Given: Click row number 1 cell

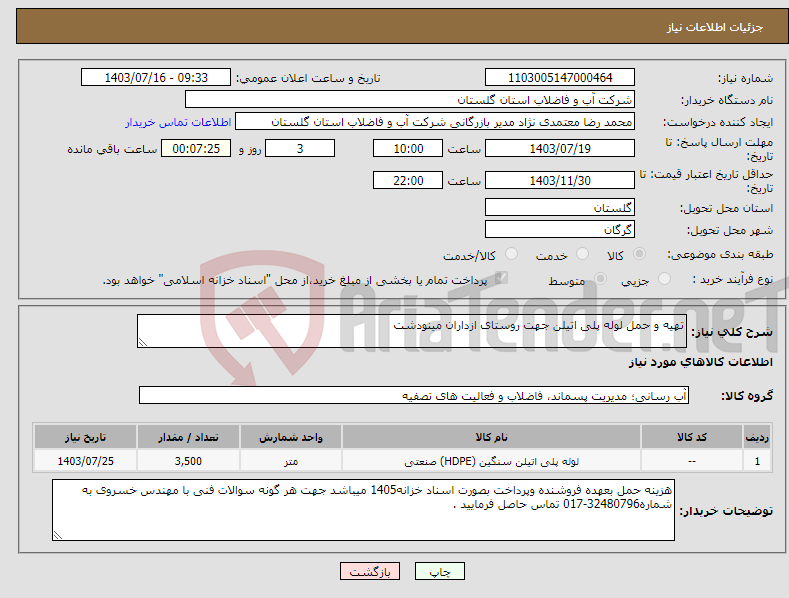Looking at the screenshot, I should coord(757,461).
